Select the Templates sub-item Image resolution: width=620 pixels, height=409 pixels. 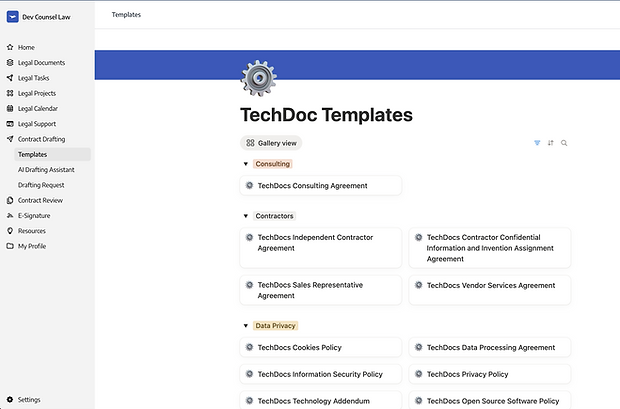coord(52,154)
